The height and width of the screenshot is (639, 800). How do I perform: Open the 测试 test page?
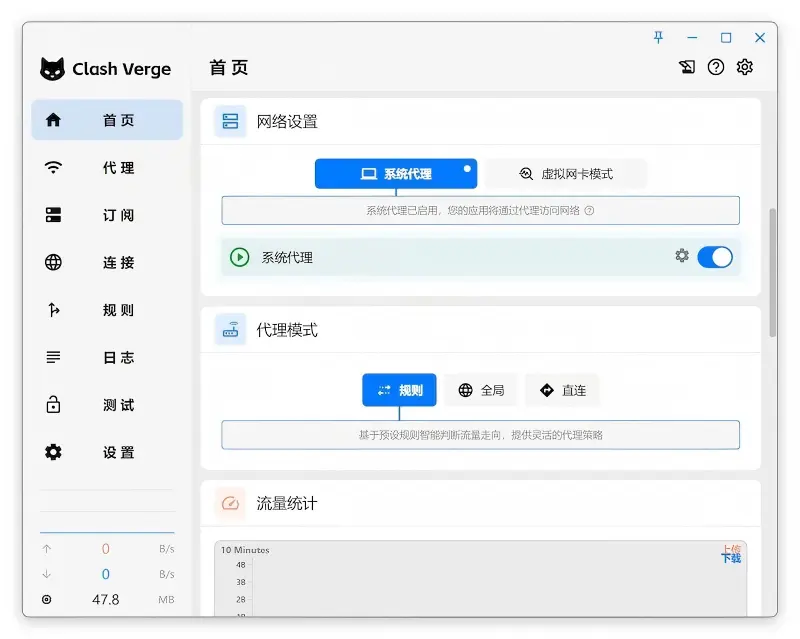pos(107,405)
